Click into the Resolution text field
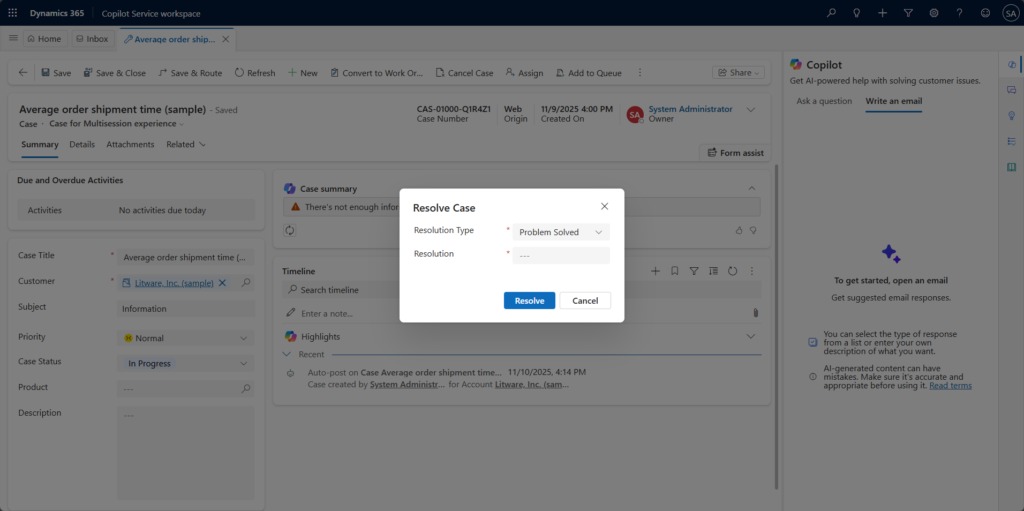The height and width of the screenshot is (511, 1024). 561,256
